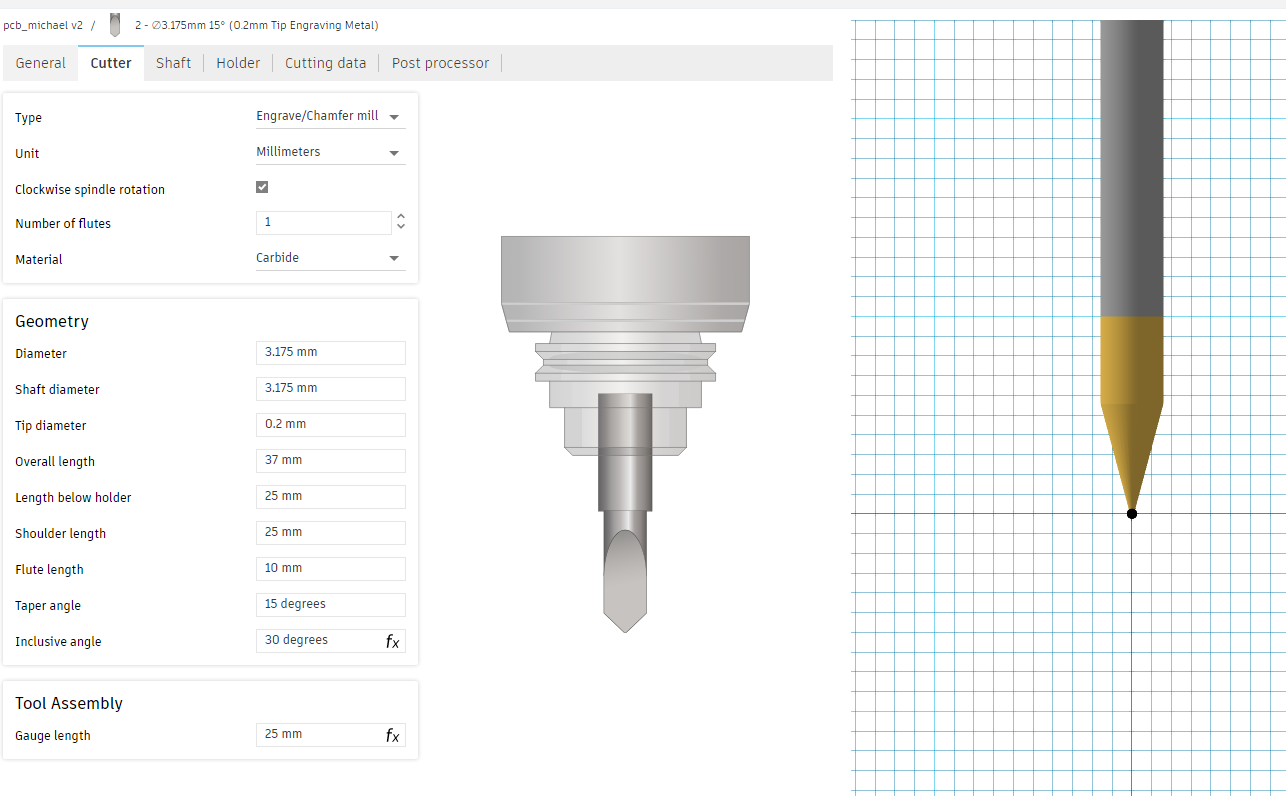This screenshot has height=796, width=1286.
Task: Click the pcb_michael v2 breadcrumb link
Action: pyautogui.click(x=43, y=26)
